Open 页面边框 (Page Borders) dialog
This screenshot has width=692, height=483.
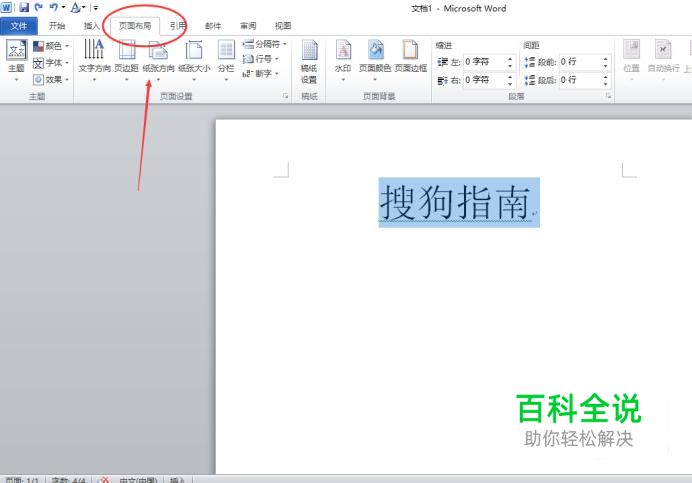[x=410, y=57]
